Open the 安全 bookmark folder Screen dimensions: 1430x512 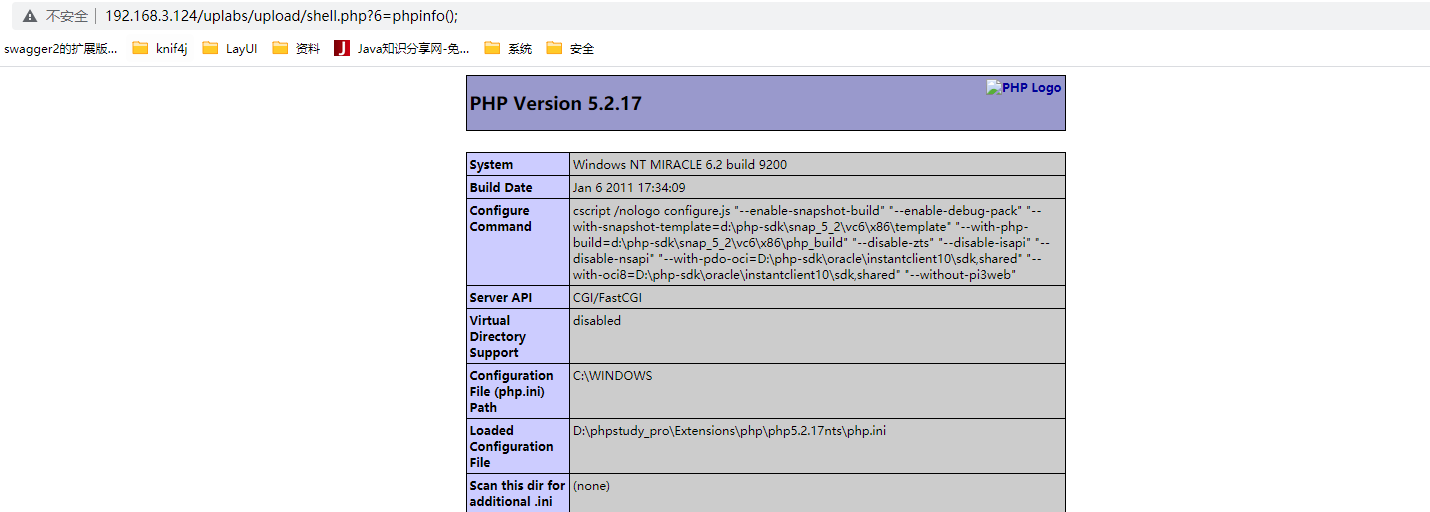click(x=570, y=48)
